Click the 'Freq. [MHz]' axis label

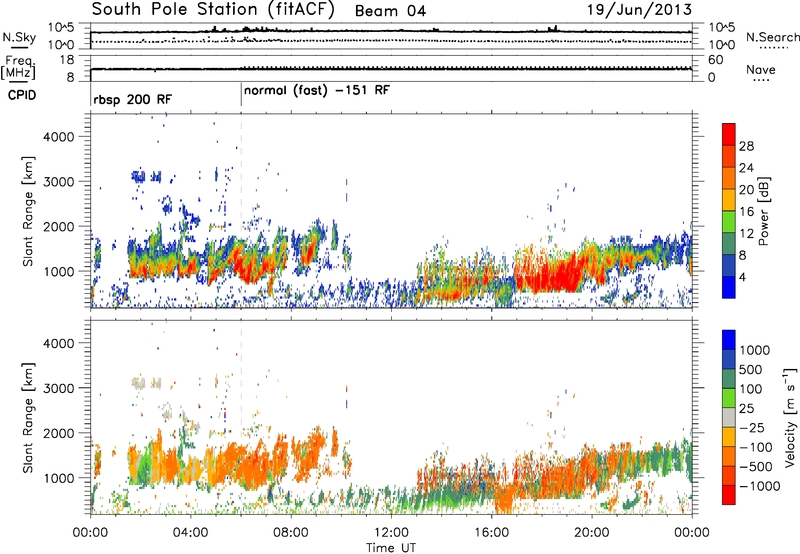click(18, 68)
